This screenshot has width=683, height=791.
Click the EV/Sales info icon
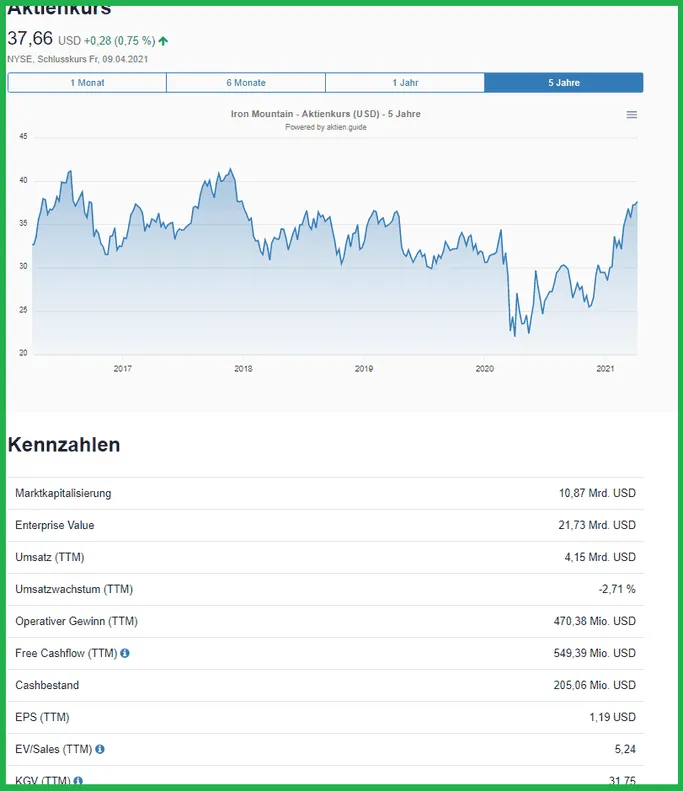pos(100,749)
